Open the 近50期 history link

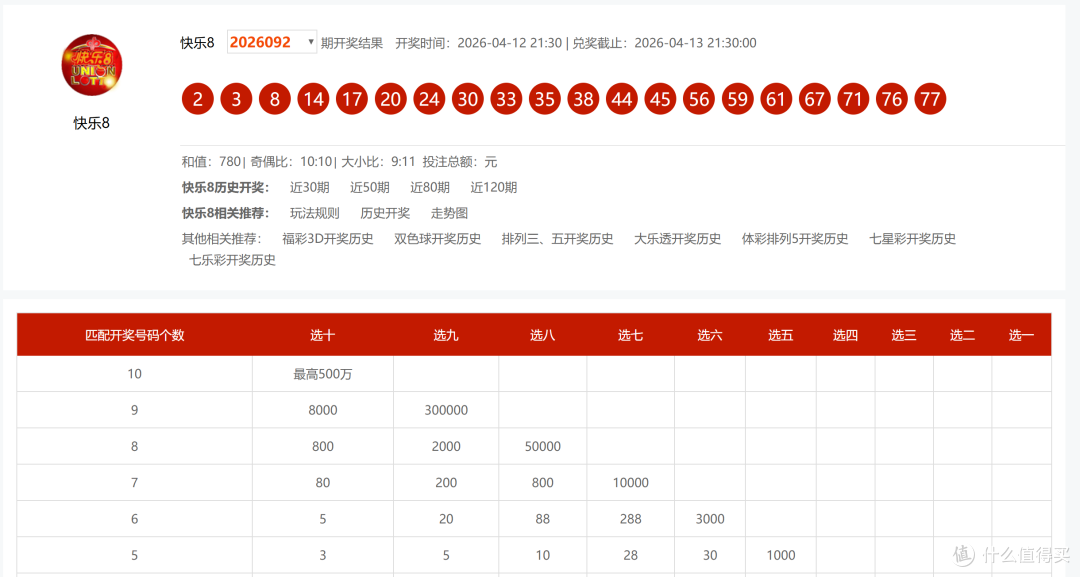click(370, 187)
